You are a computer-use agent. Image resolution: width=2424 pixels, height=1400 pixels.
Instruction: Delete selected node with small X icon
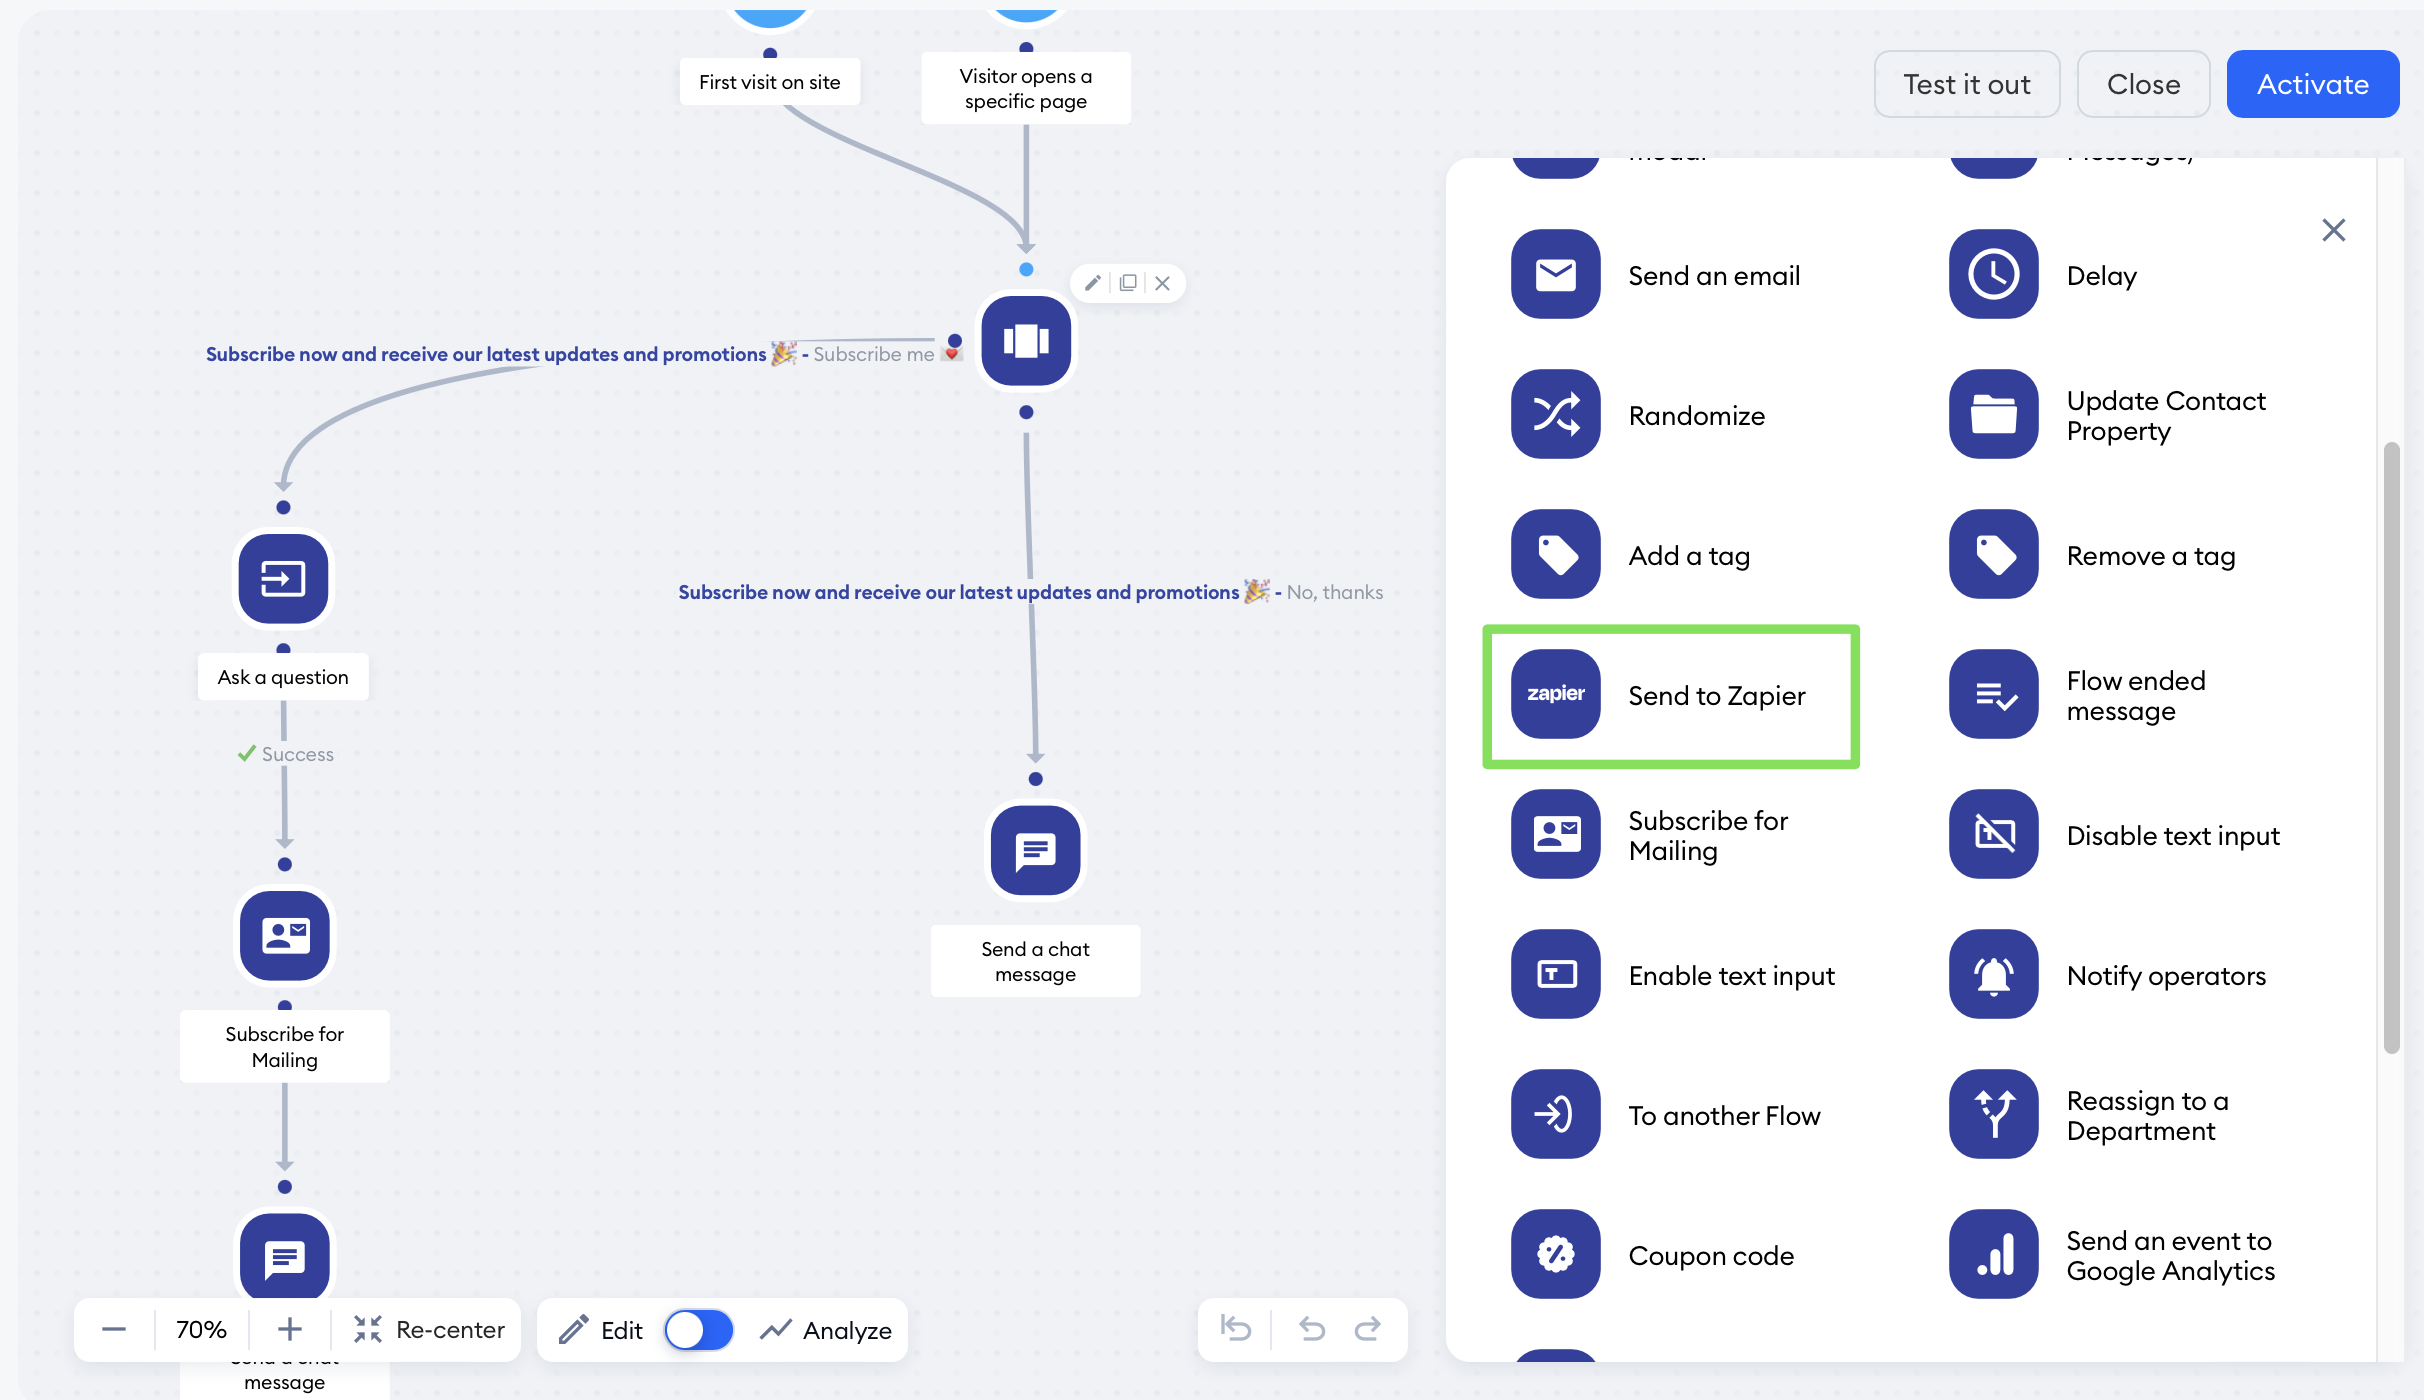coord(1162,283)
